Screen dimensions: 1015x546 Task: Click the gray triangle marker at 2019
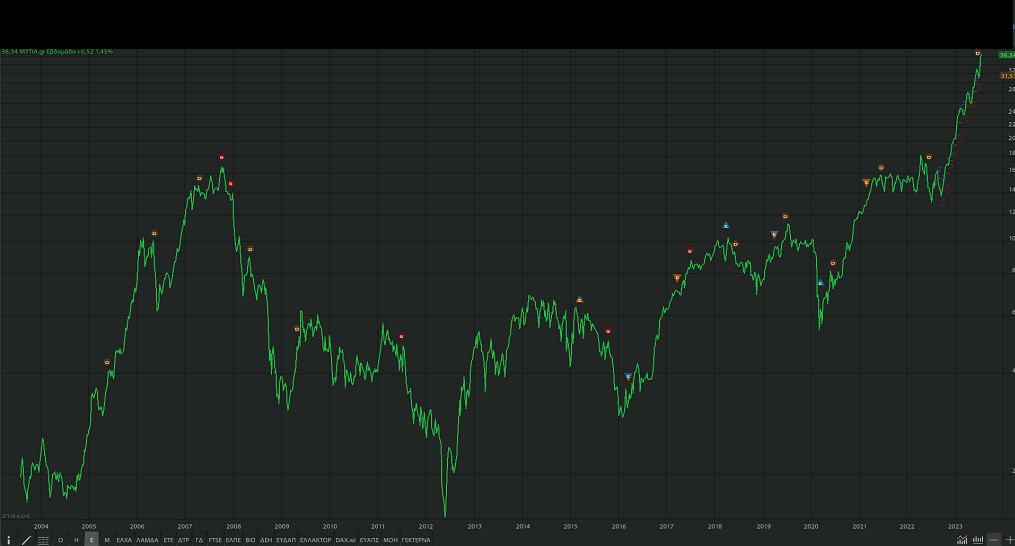[x=774, y=234]
